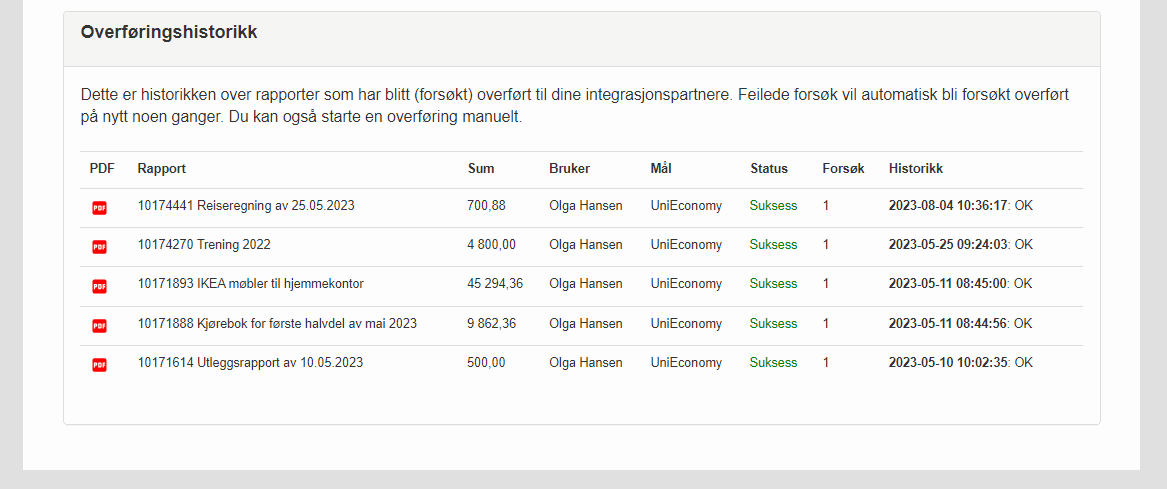Viewport: 1167px width, 489px height.
Task: Open PDF icon for Kjørebok report
Action: pyautogui.click(x=99, y=325)
